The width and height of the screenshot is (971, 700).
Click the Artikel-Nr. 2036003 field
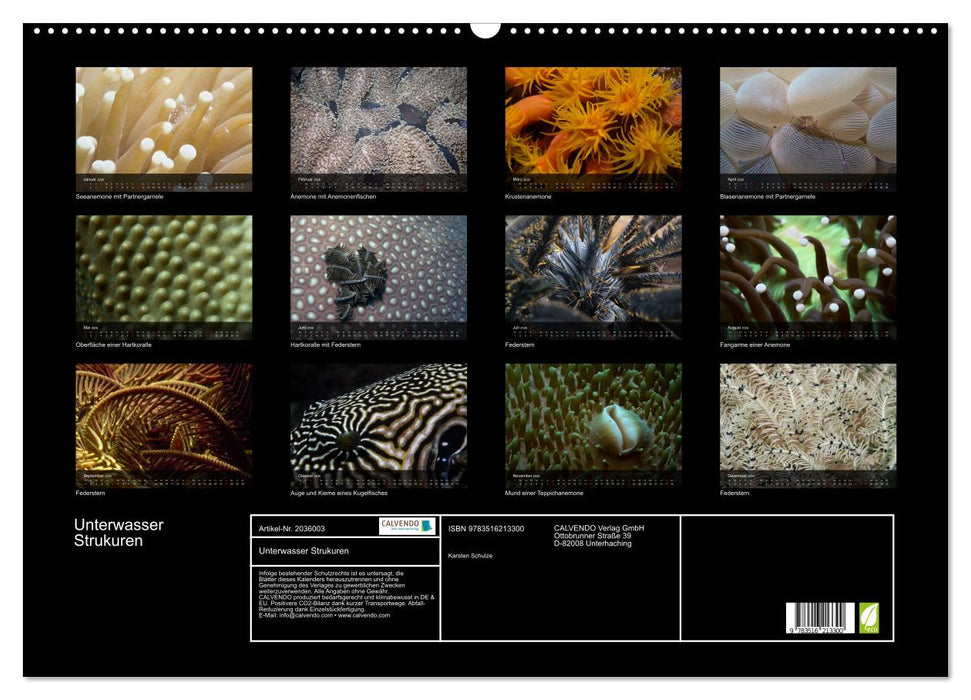[x=292, y=528]
